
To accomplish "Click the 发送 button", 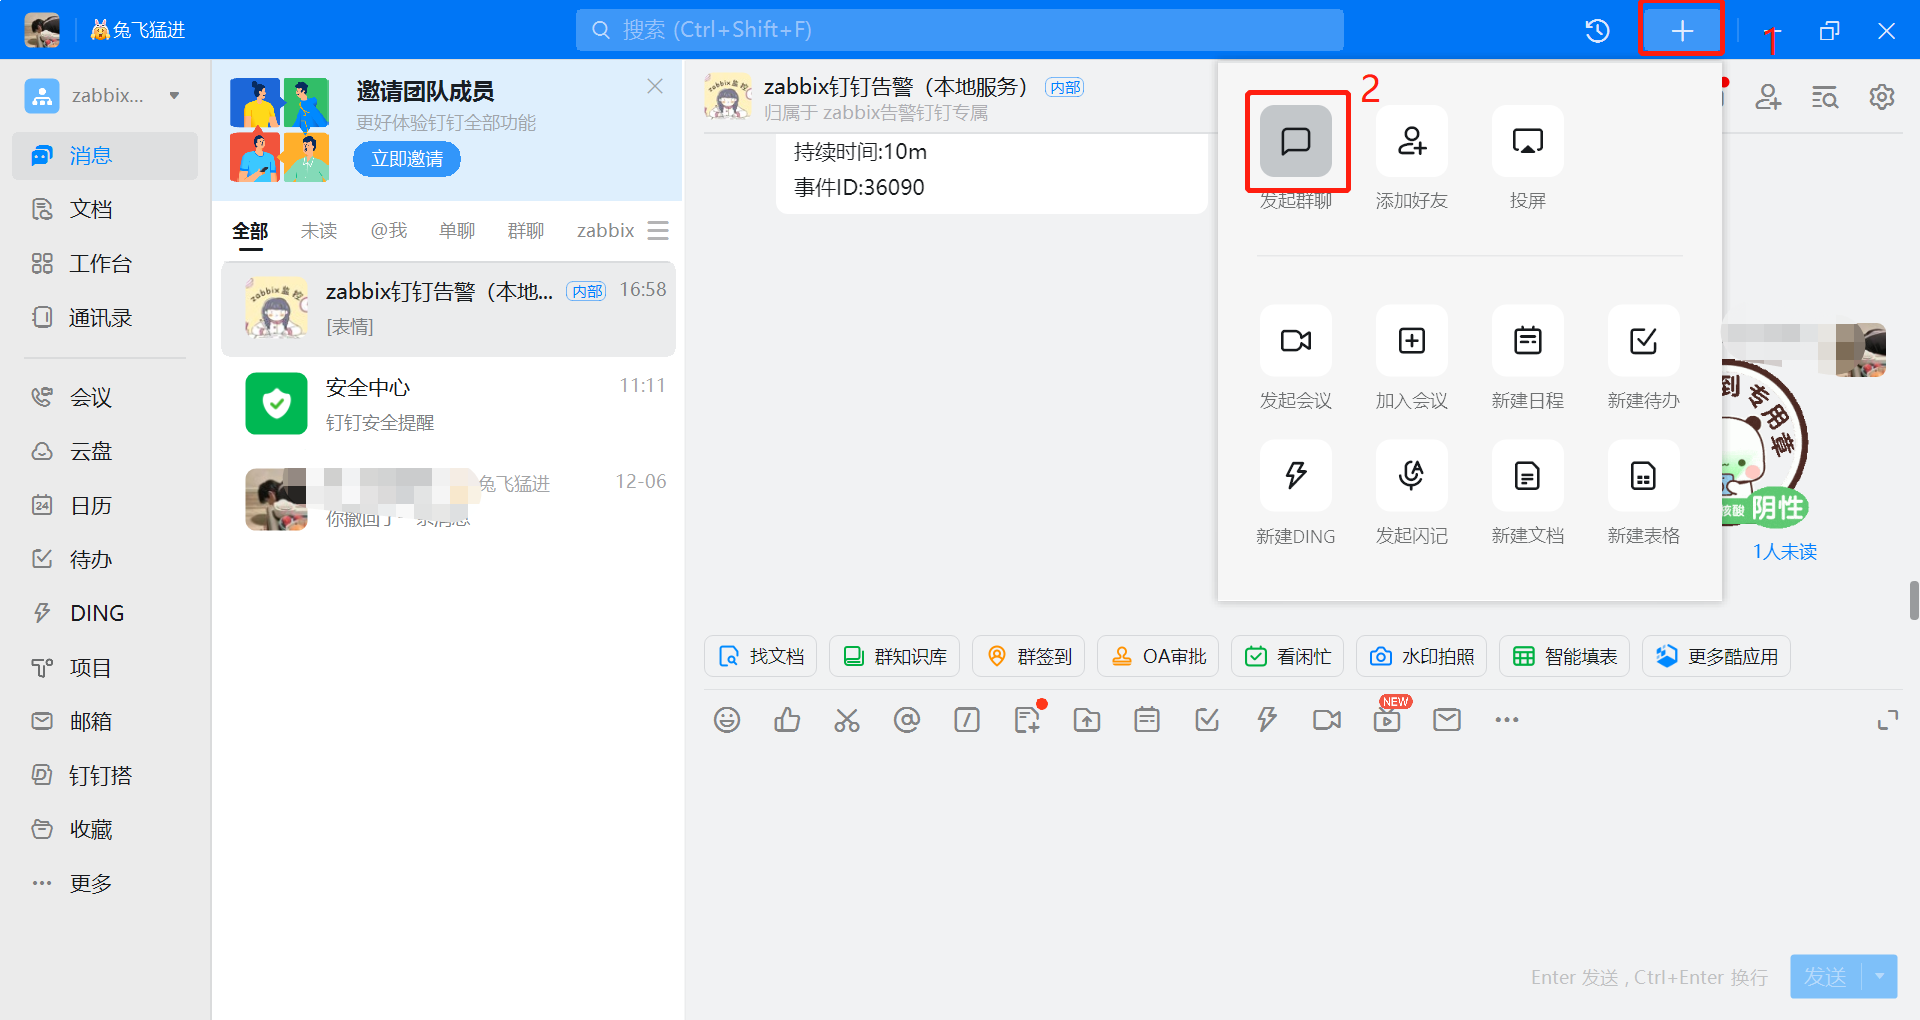I will (1825, 976).
